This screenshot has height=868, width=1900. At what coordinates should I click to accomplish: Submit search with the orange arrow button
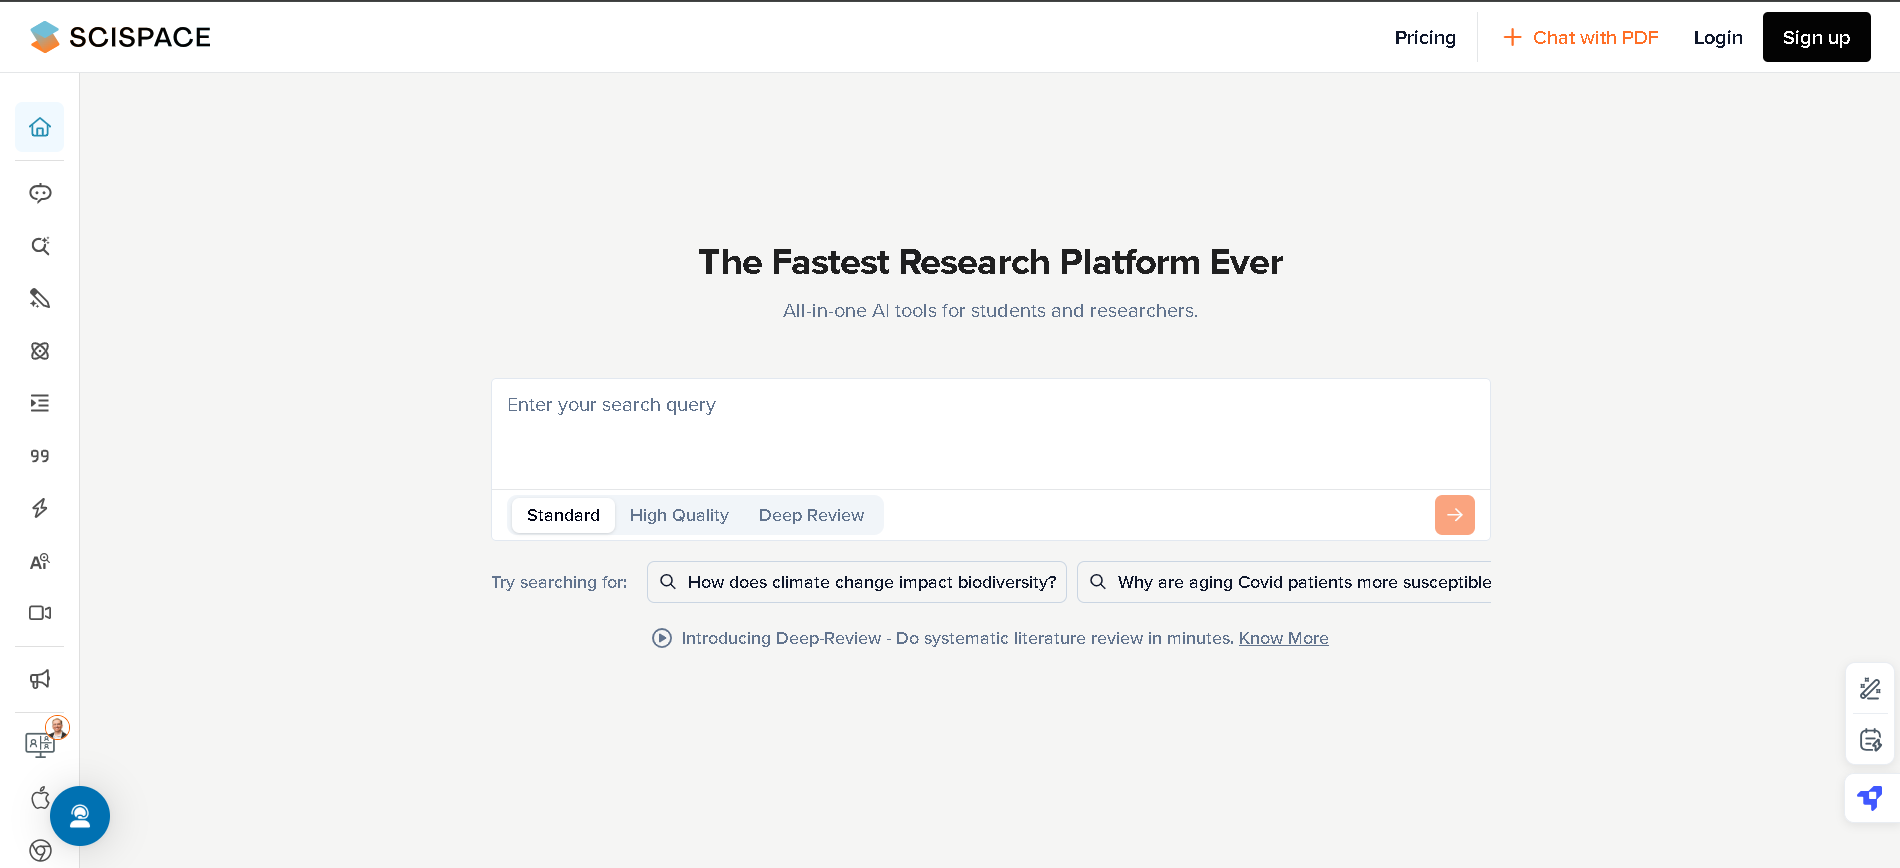click(x=1454, y=515)
